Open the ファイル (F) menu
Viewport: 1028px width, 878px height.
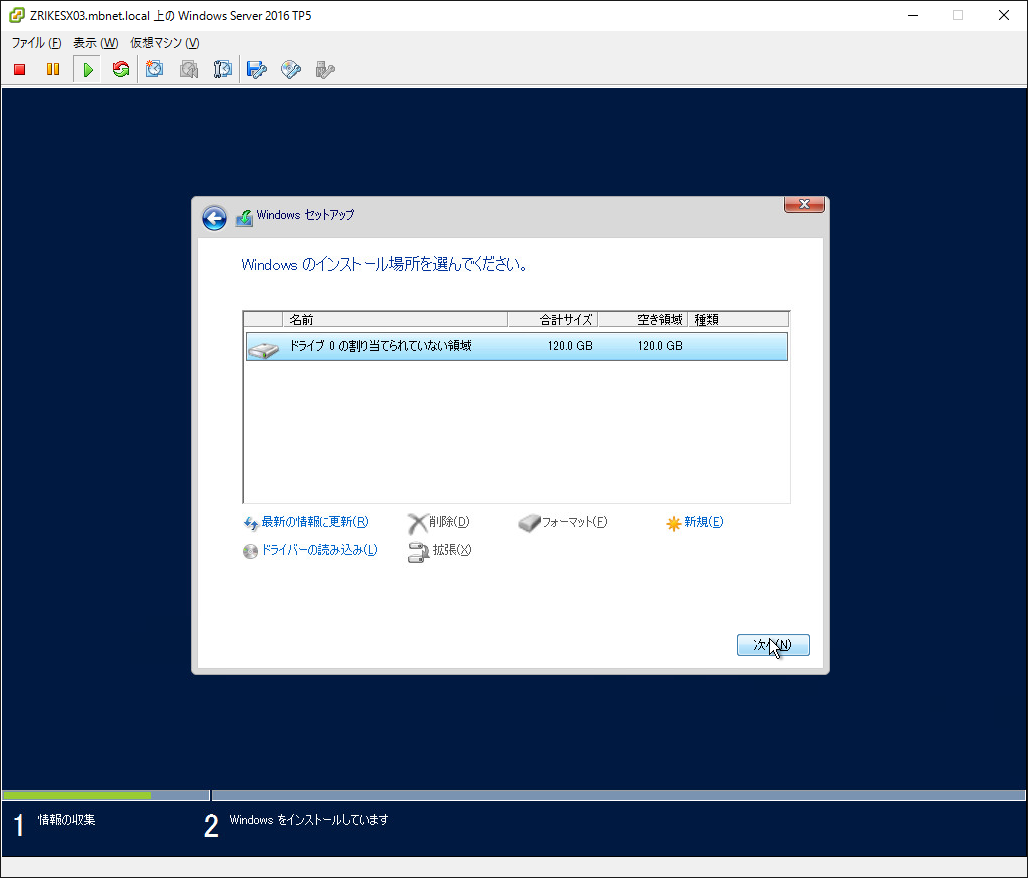point(36,43)
